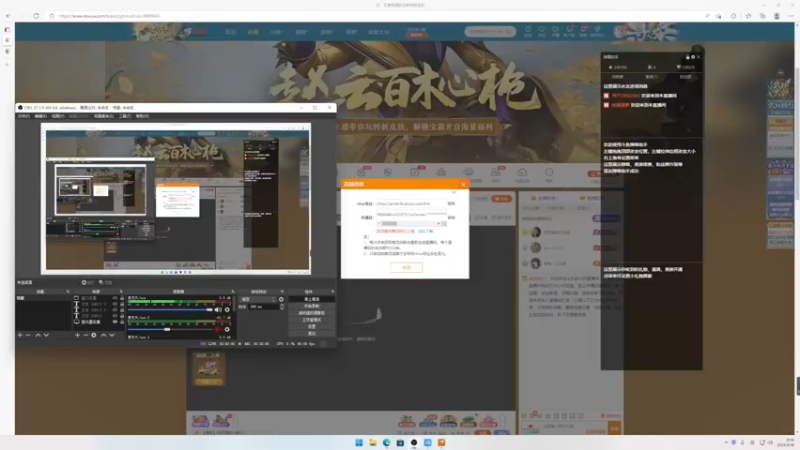This screenshot has height=450, width=800.
Task: Open source properties gear under Sources list
Action: tap(94, 335)
